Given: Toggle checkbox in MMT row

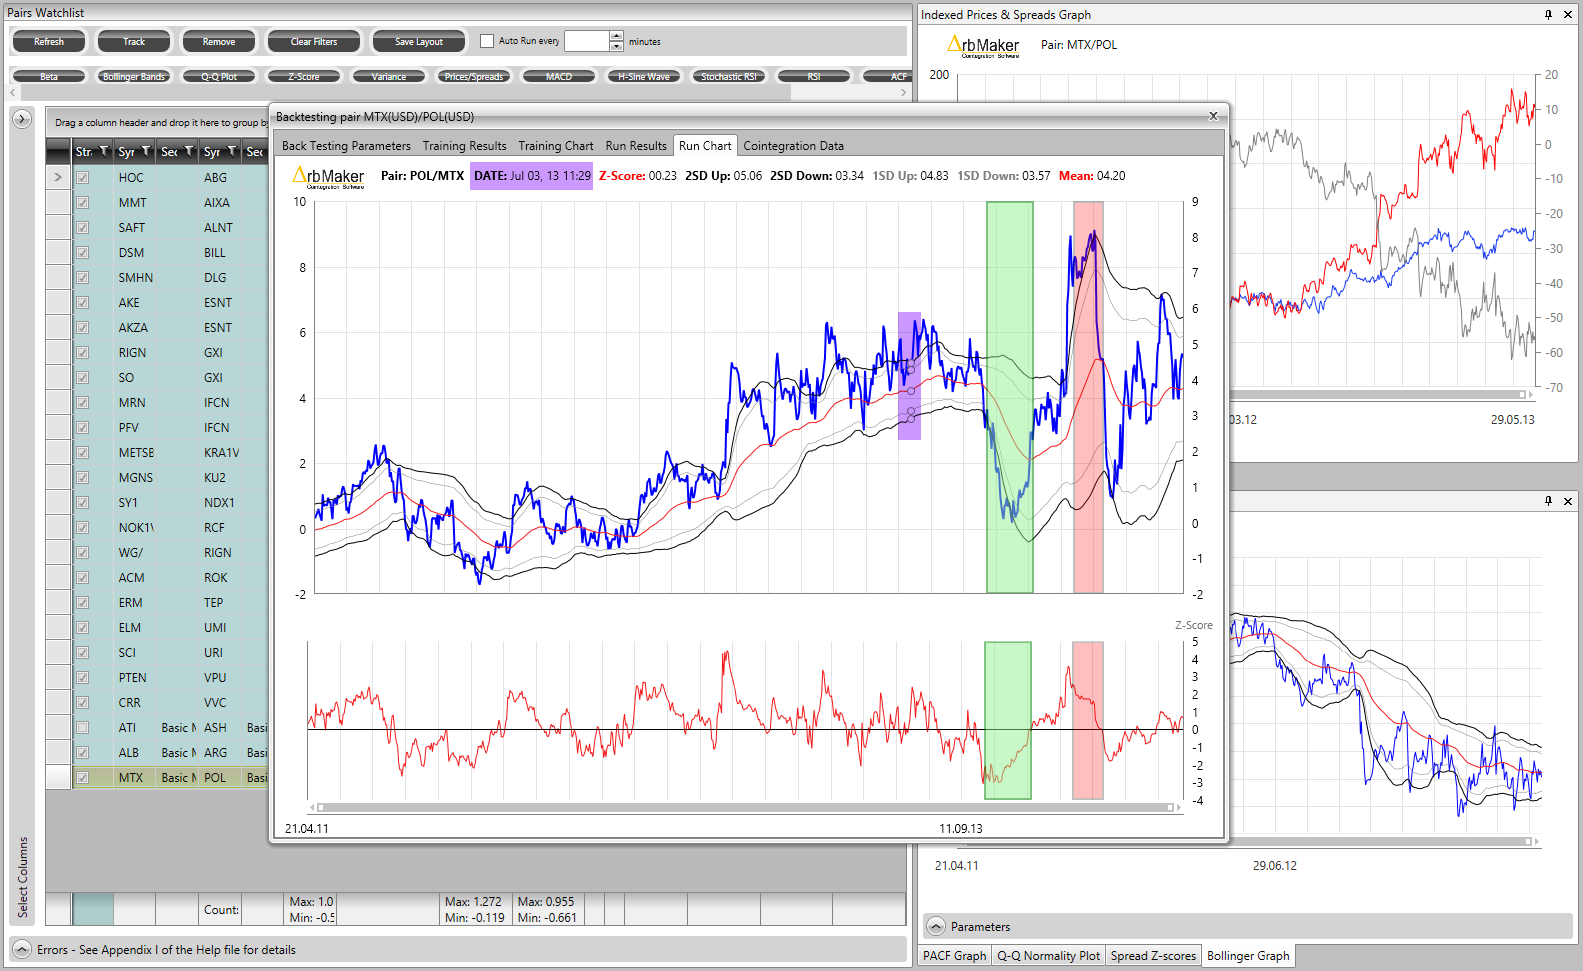Looking at the screenshot, I should tap(83, 203).
